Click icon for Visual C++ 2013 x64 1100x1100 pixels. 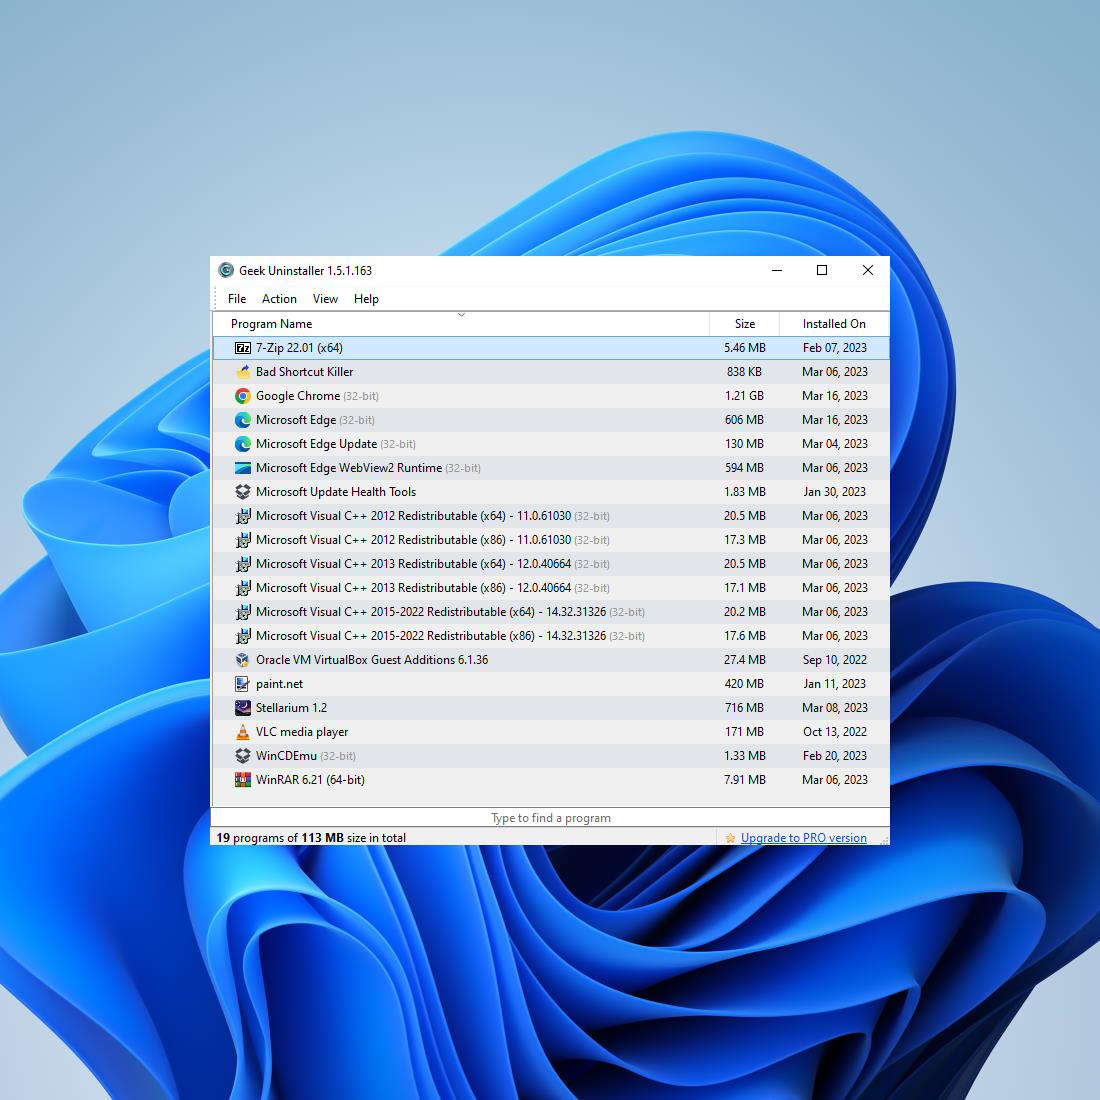243,564
